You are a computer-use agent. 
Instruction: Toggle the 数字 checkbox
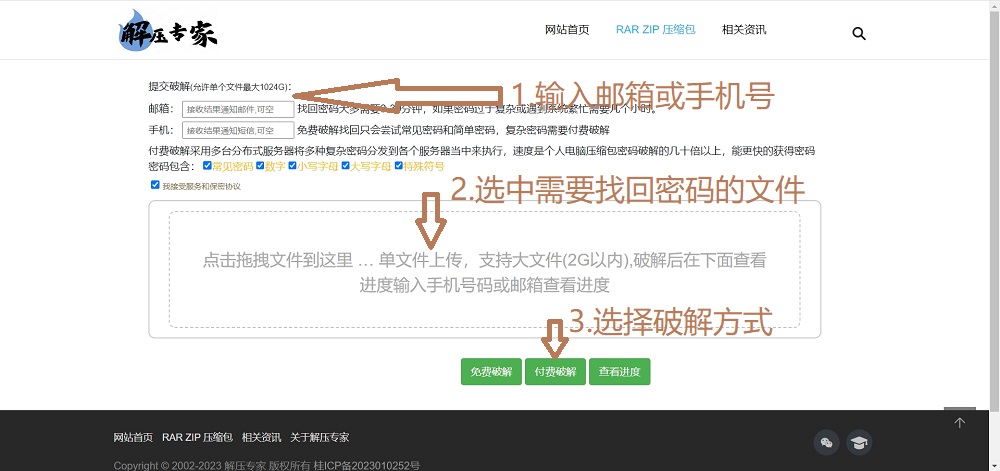click(260, 166)
